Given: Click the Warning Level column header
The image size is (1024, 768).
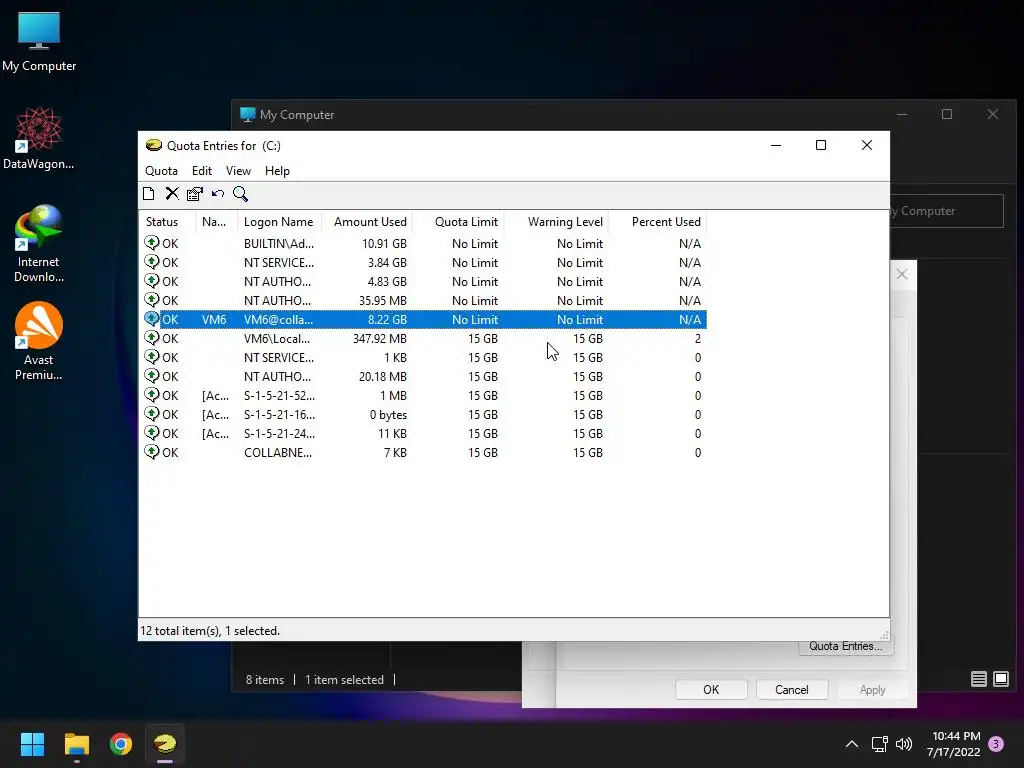Looking at the screenshot, I should 556,222.
